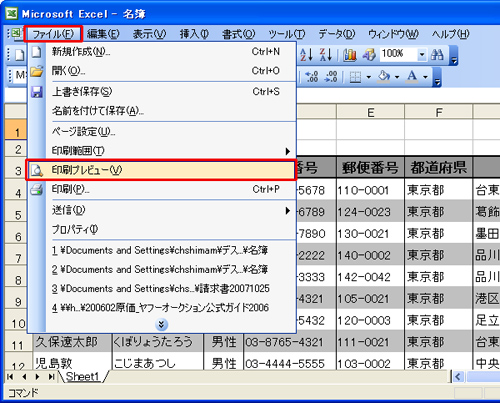Open the borders dropdown arrow
This screenshot has height=403, width=500.
pyautogui.click(x=368, y=77)
